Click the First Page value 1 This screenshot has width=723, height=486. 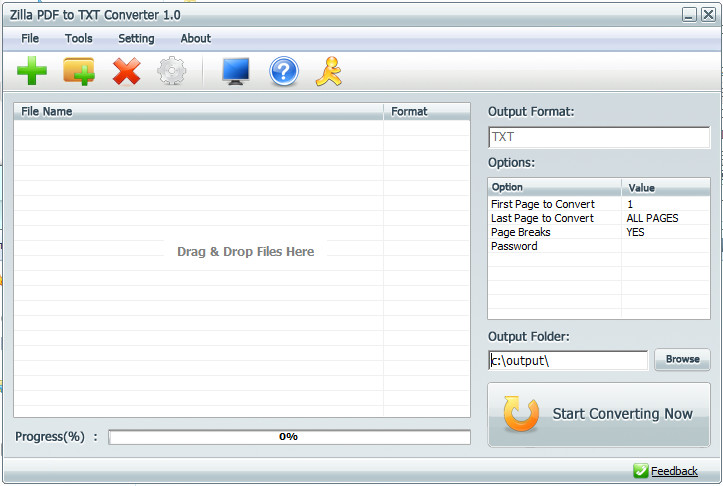pyautogui.click(x=630, y=204)
